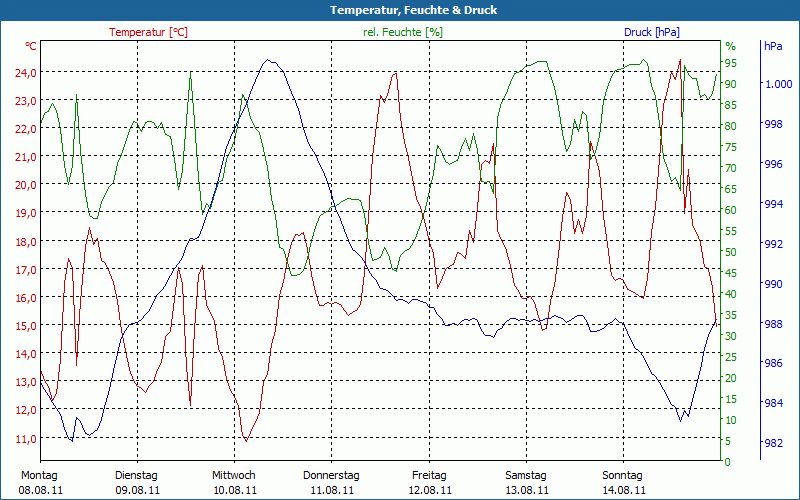Click the 'Samstag' day label
This screenshot has height=500, width=800.
click(x=526, y=476)
